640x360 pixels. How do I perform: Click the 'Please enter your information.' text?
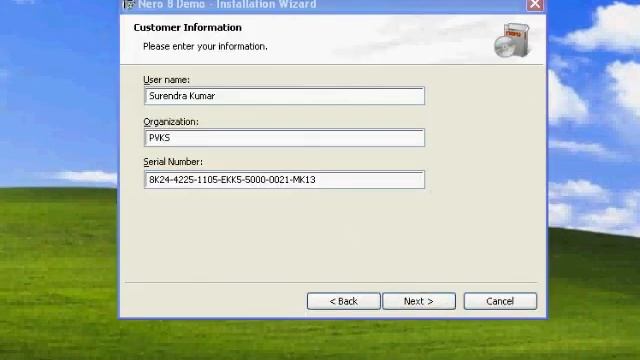click(205, 47)
